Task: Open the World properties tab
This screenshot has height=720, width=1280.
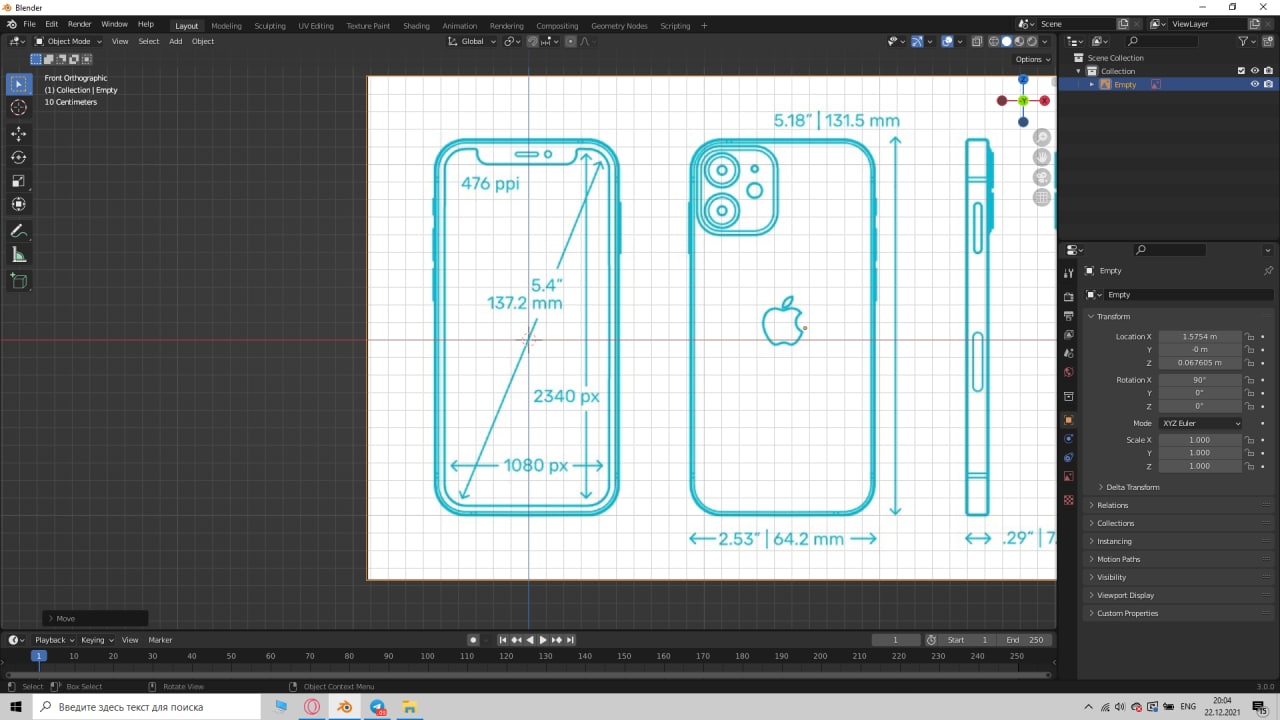Action: (1069, 372)
